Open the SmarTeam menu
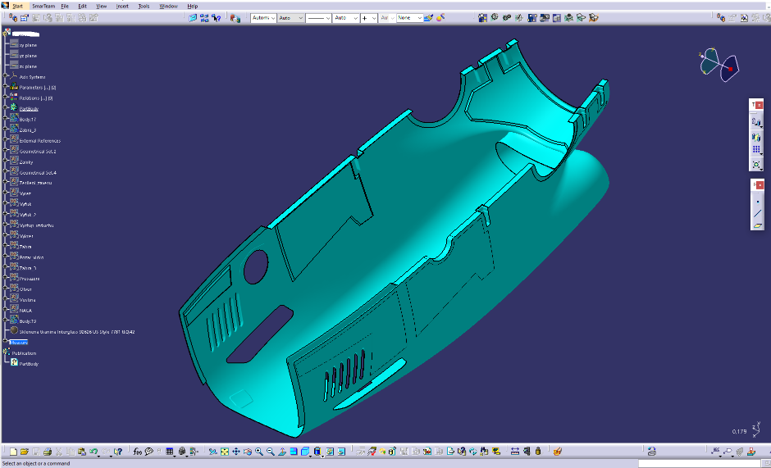 point(44,6)
